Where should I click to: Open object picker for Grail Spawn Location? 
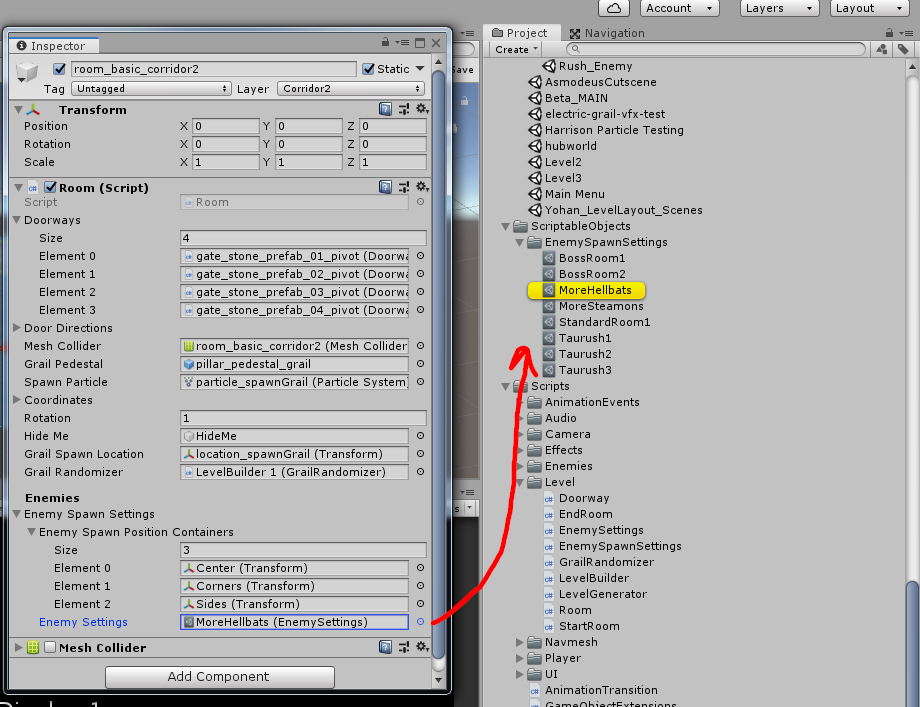click(x=420, y=454)
